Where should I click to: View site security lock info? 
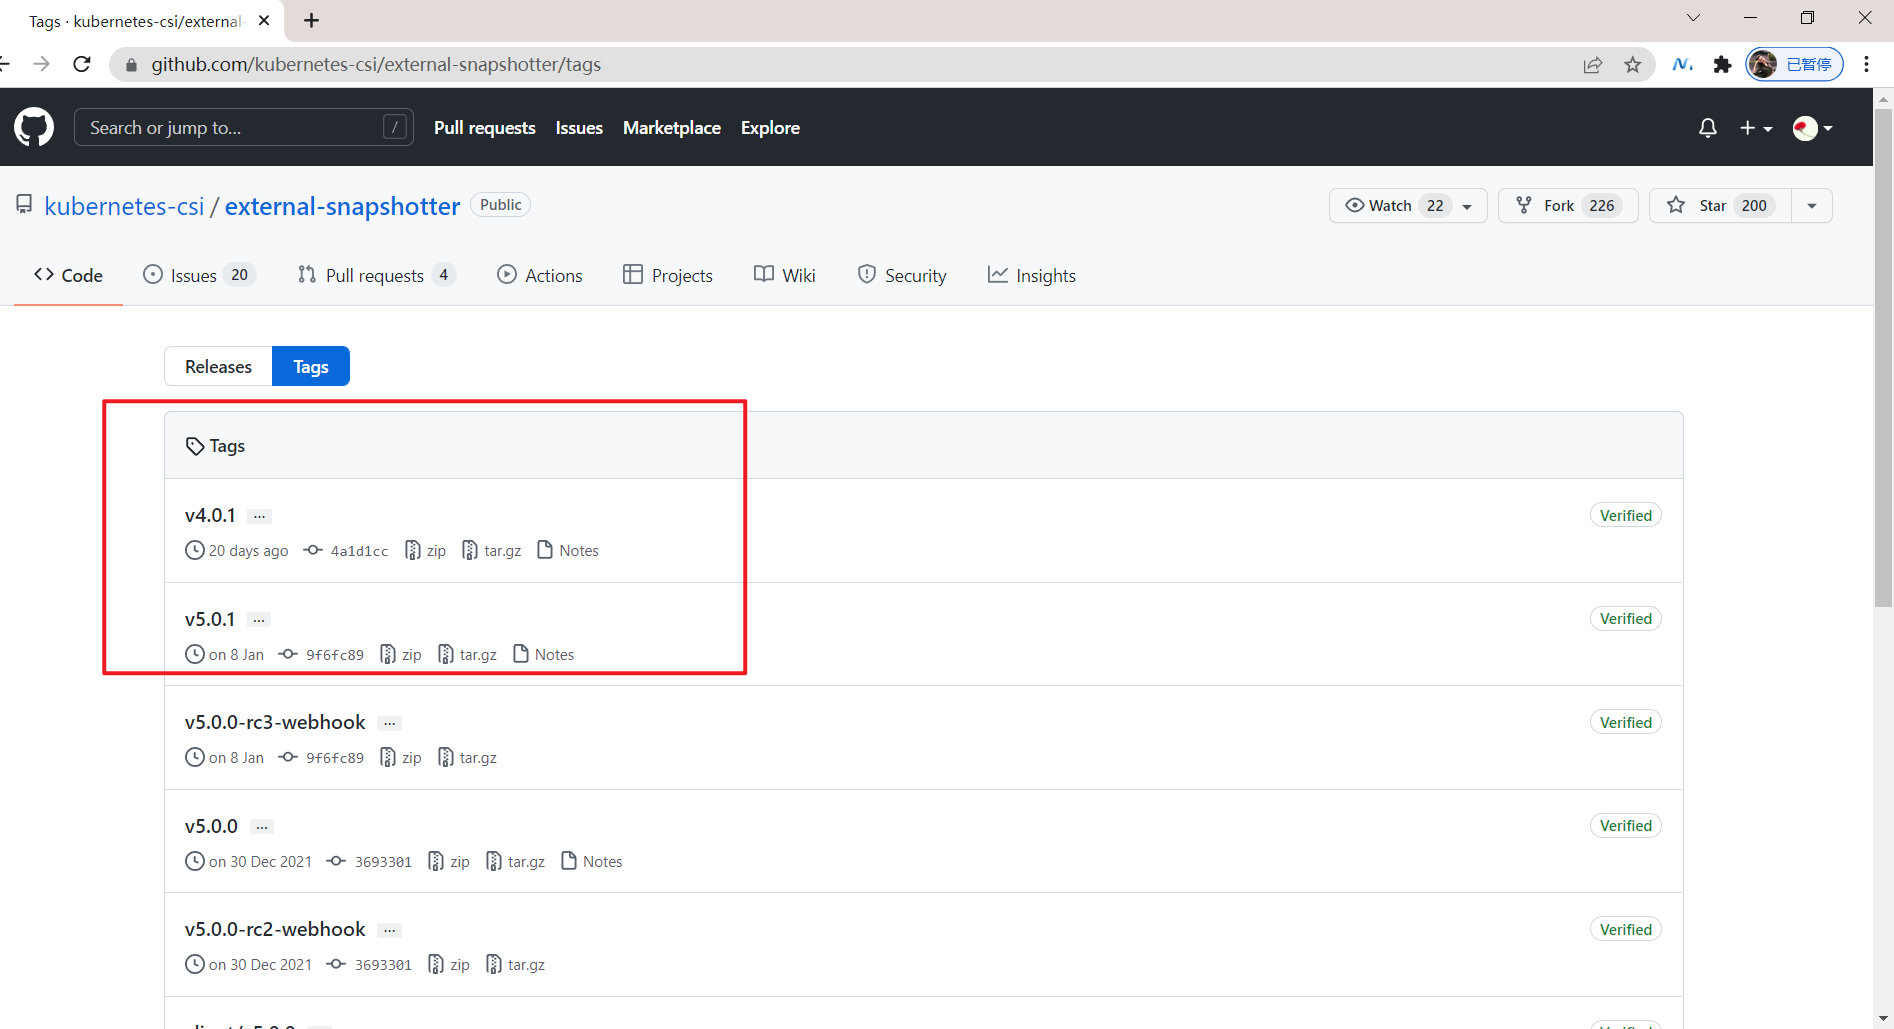tap(131, 65)
